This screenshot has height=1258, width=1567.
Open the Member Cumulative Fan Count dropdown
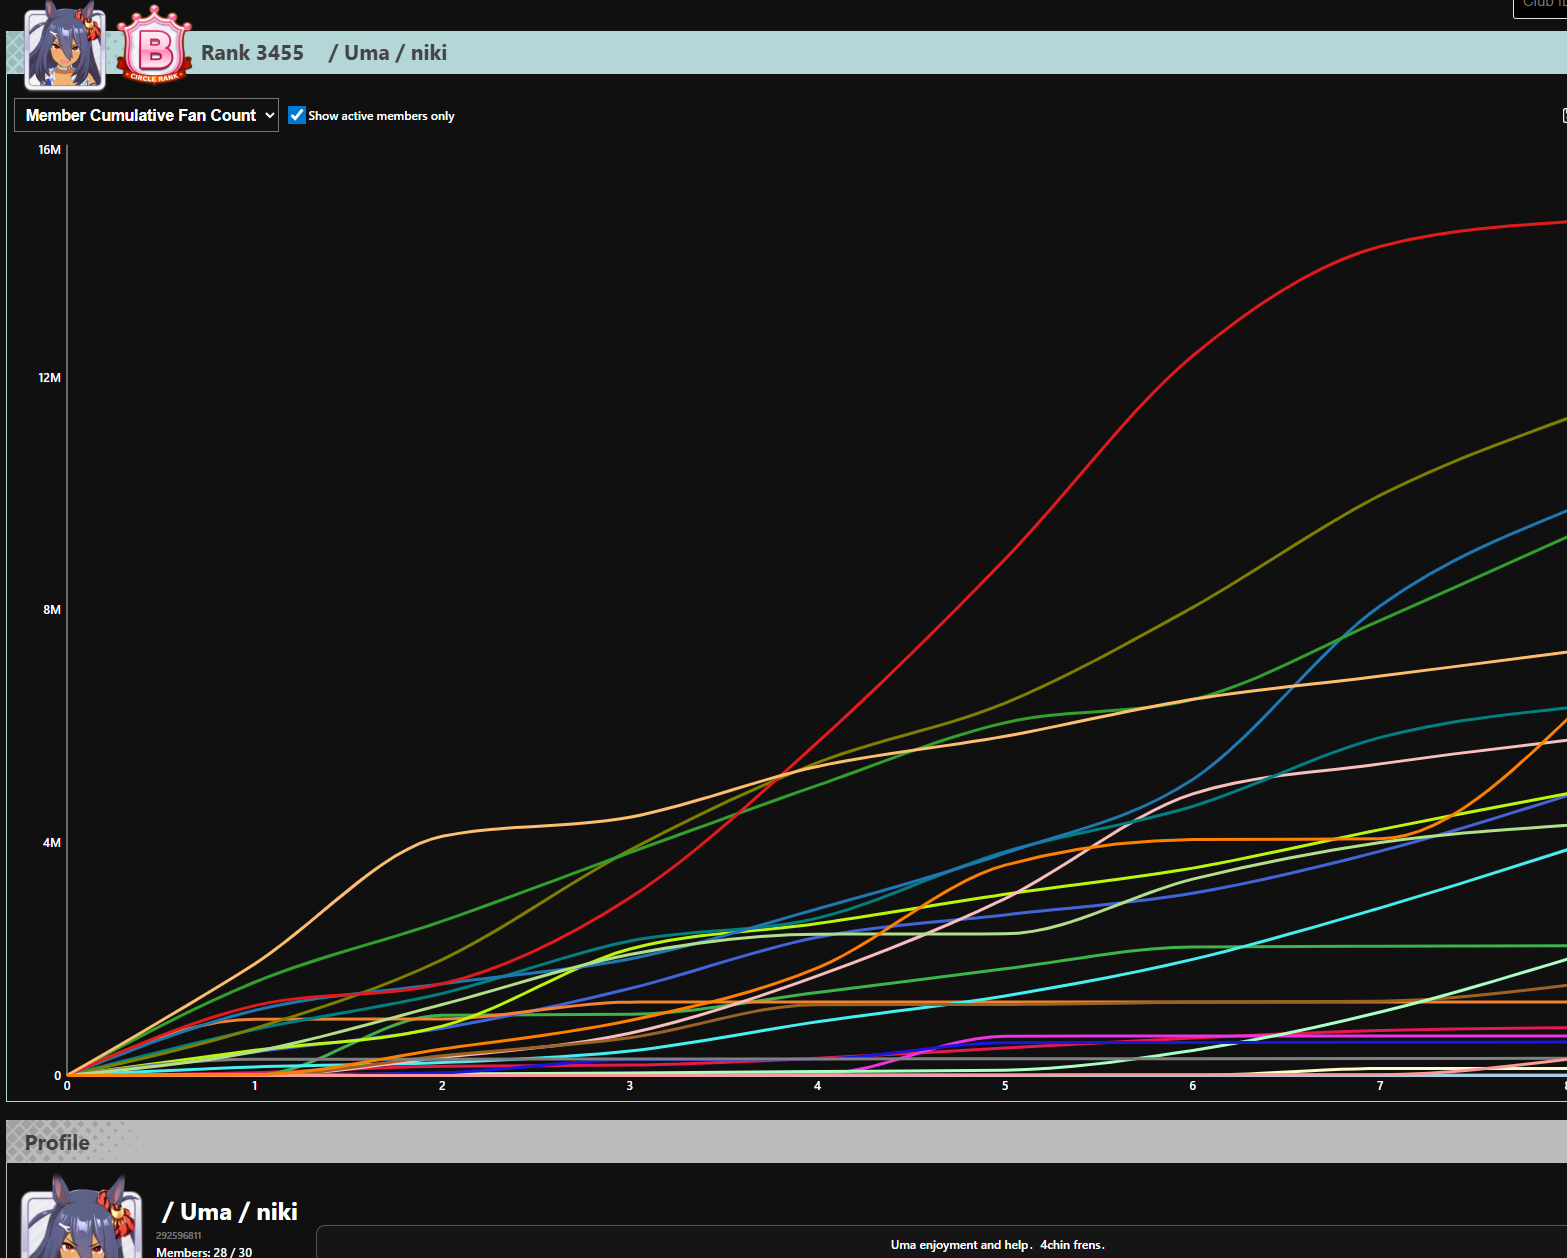point(146,115)
